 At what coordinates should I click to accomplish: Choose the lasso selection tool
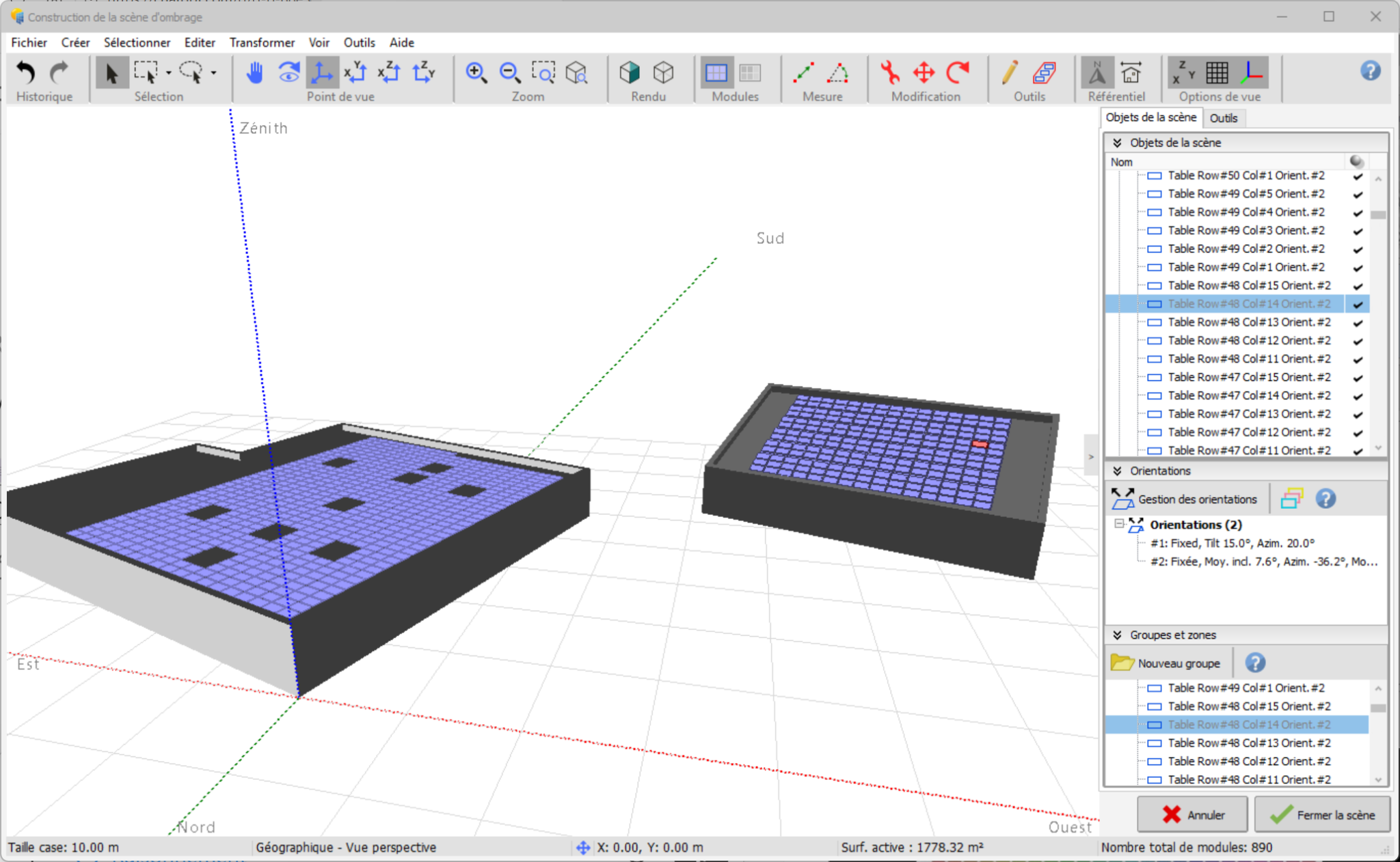[191, 73]
